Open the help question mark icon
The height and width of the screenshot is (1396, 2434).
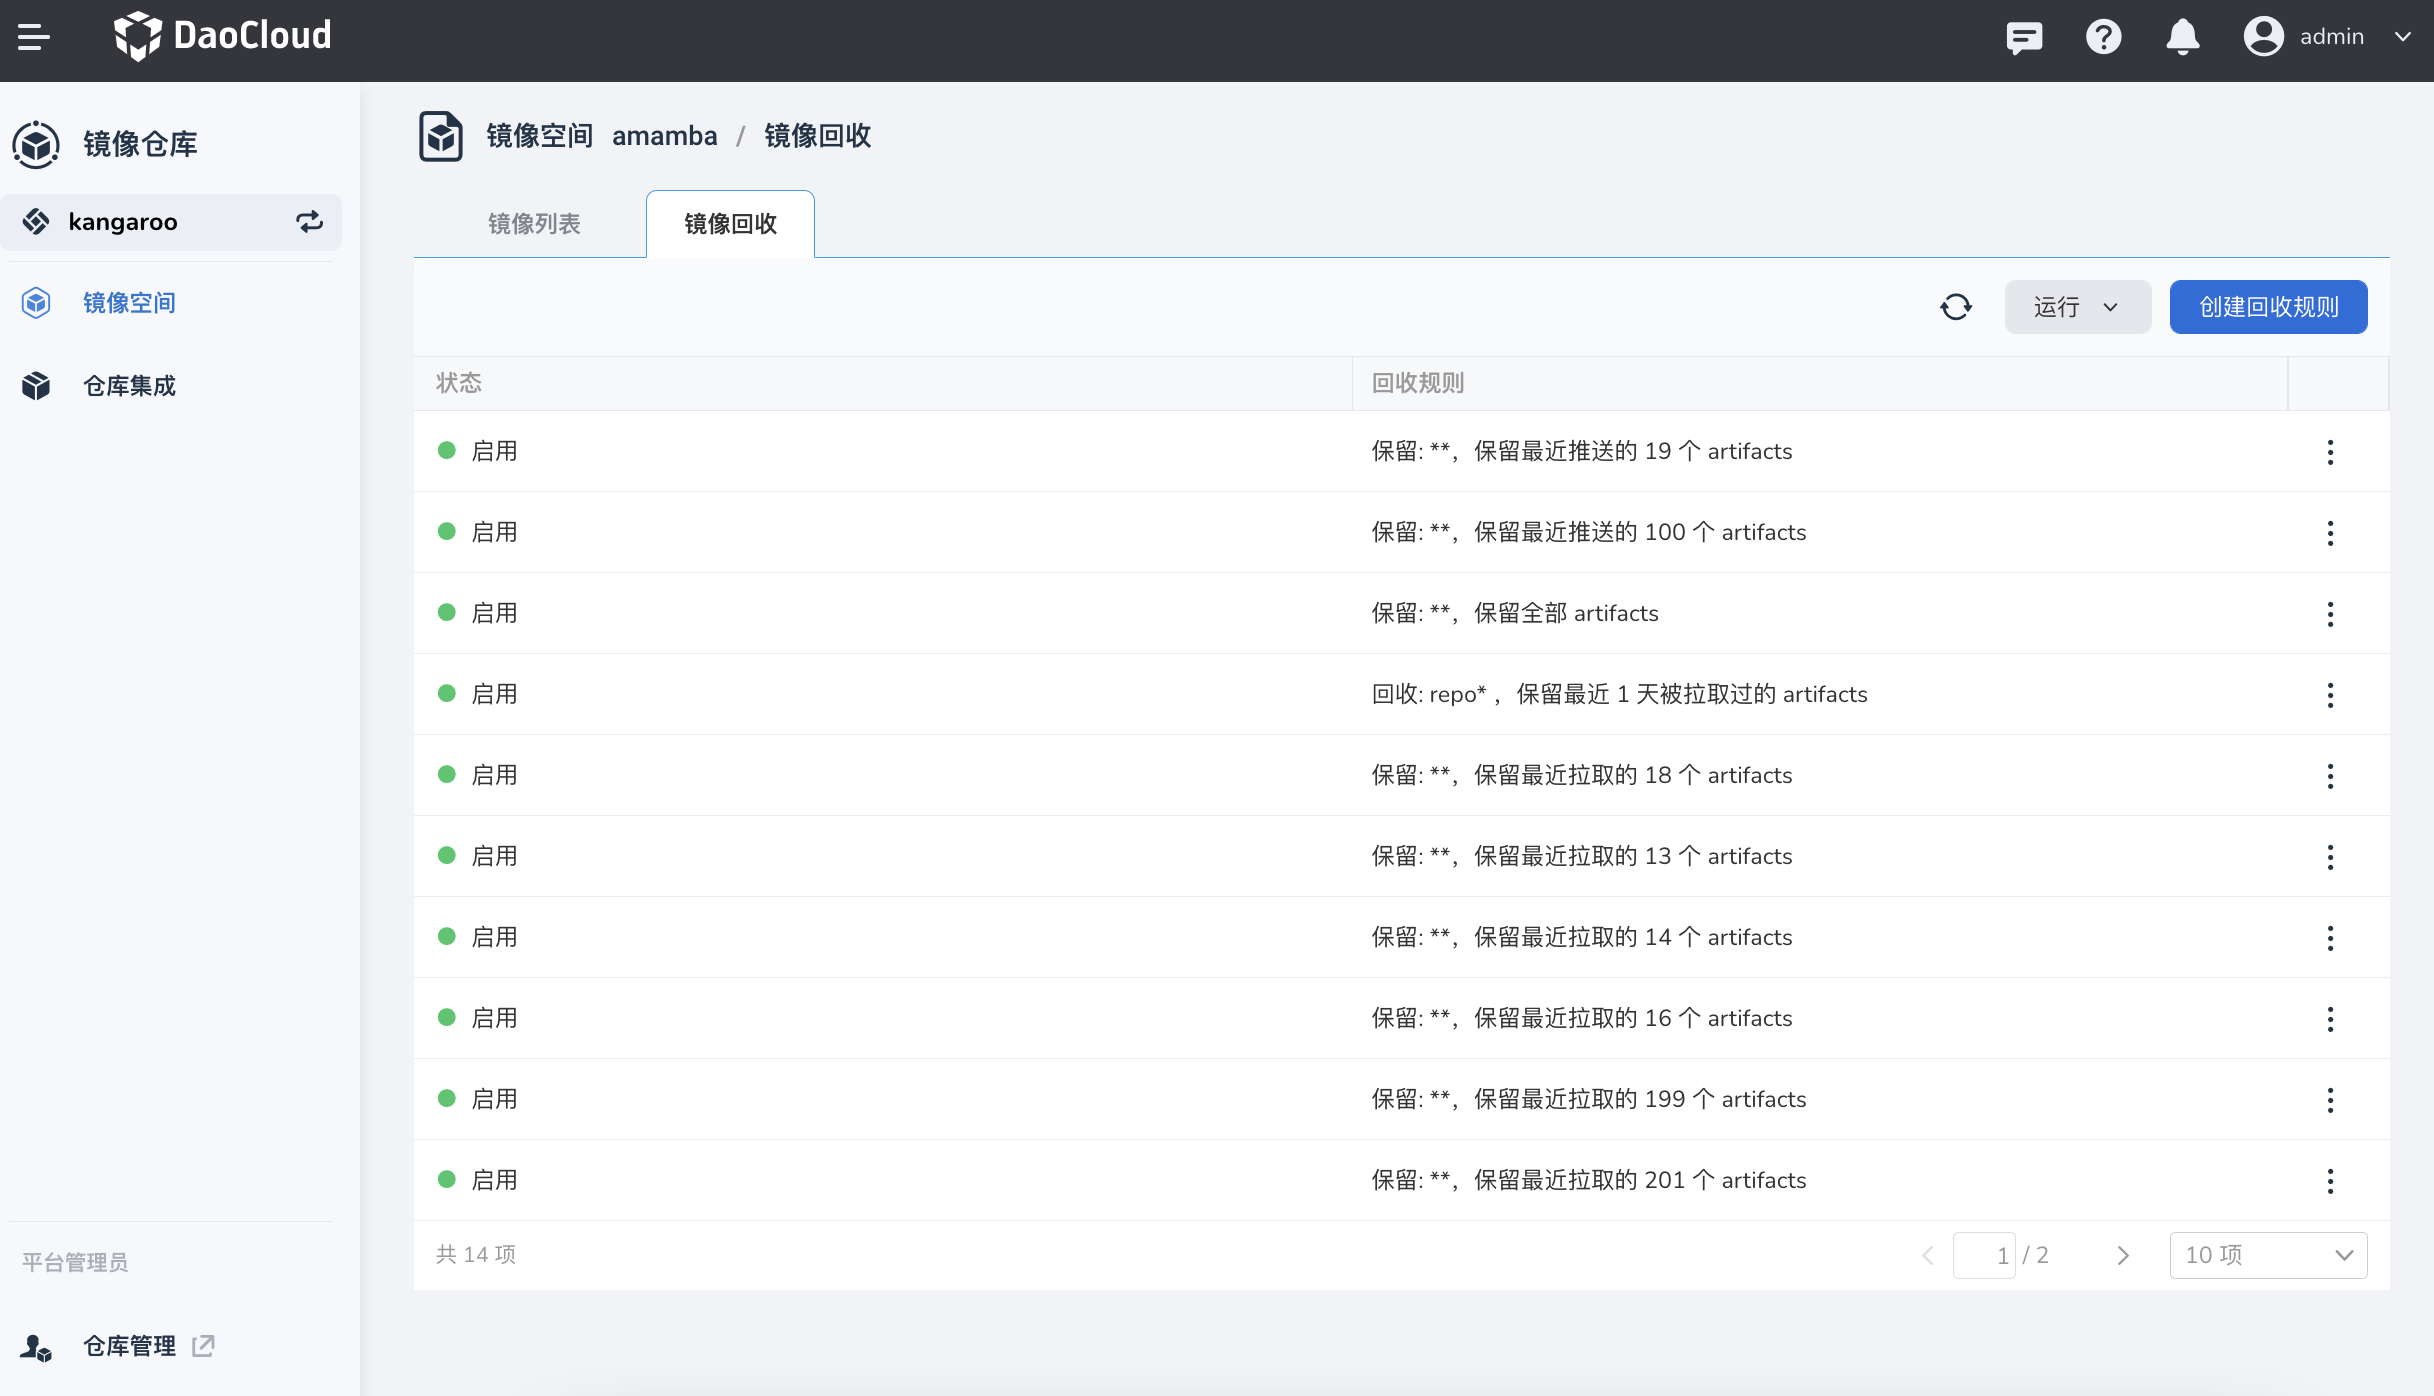click(x=2104, y=37)
